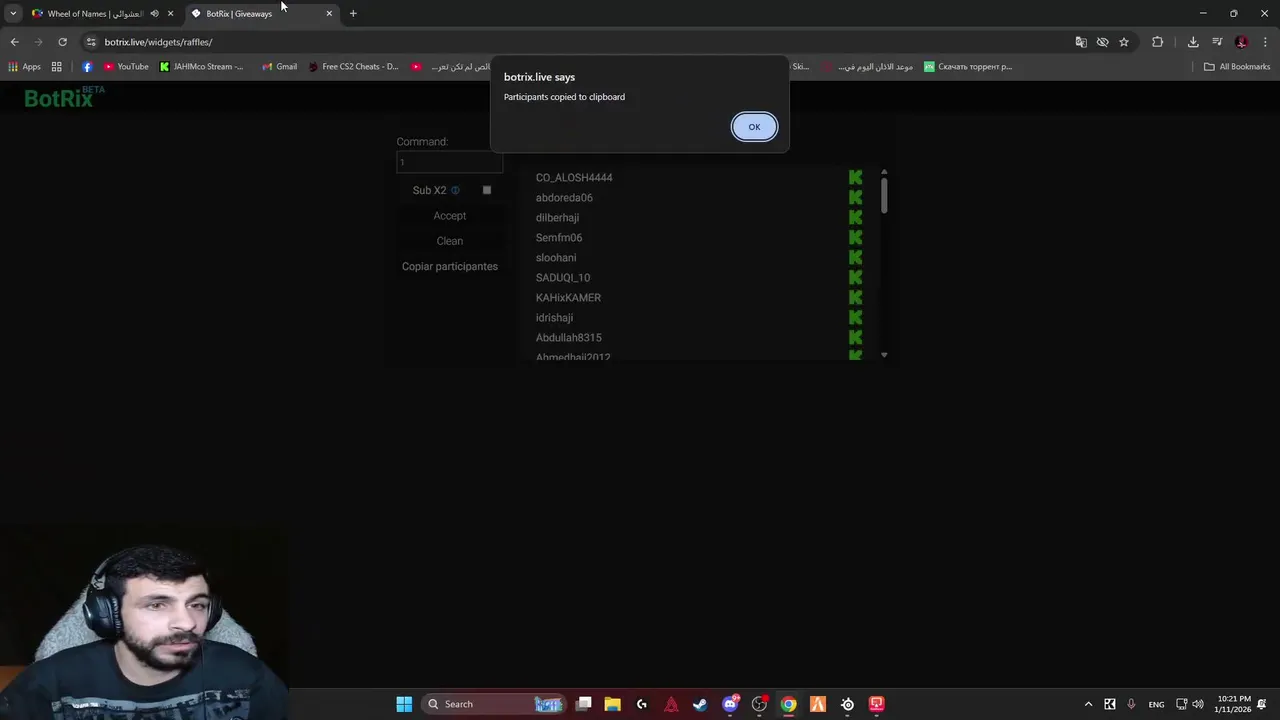1280x720 pixels.
Task: Mute audio on Wheel of Names tab
Action: coord(154,14)
